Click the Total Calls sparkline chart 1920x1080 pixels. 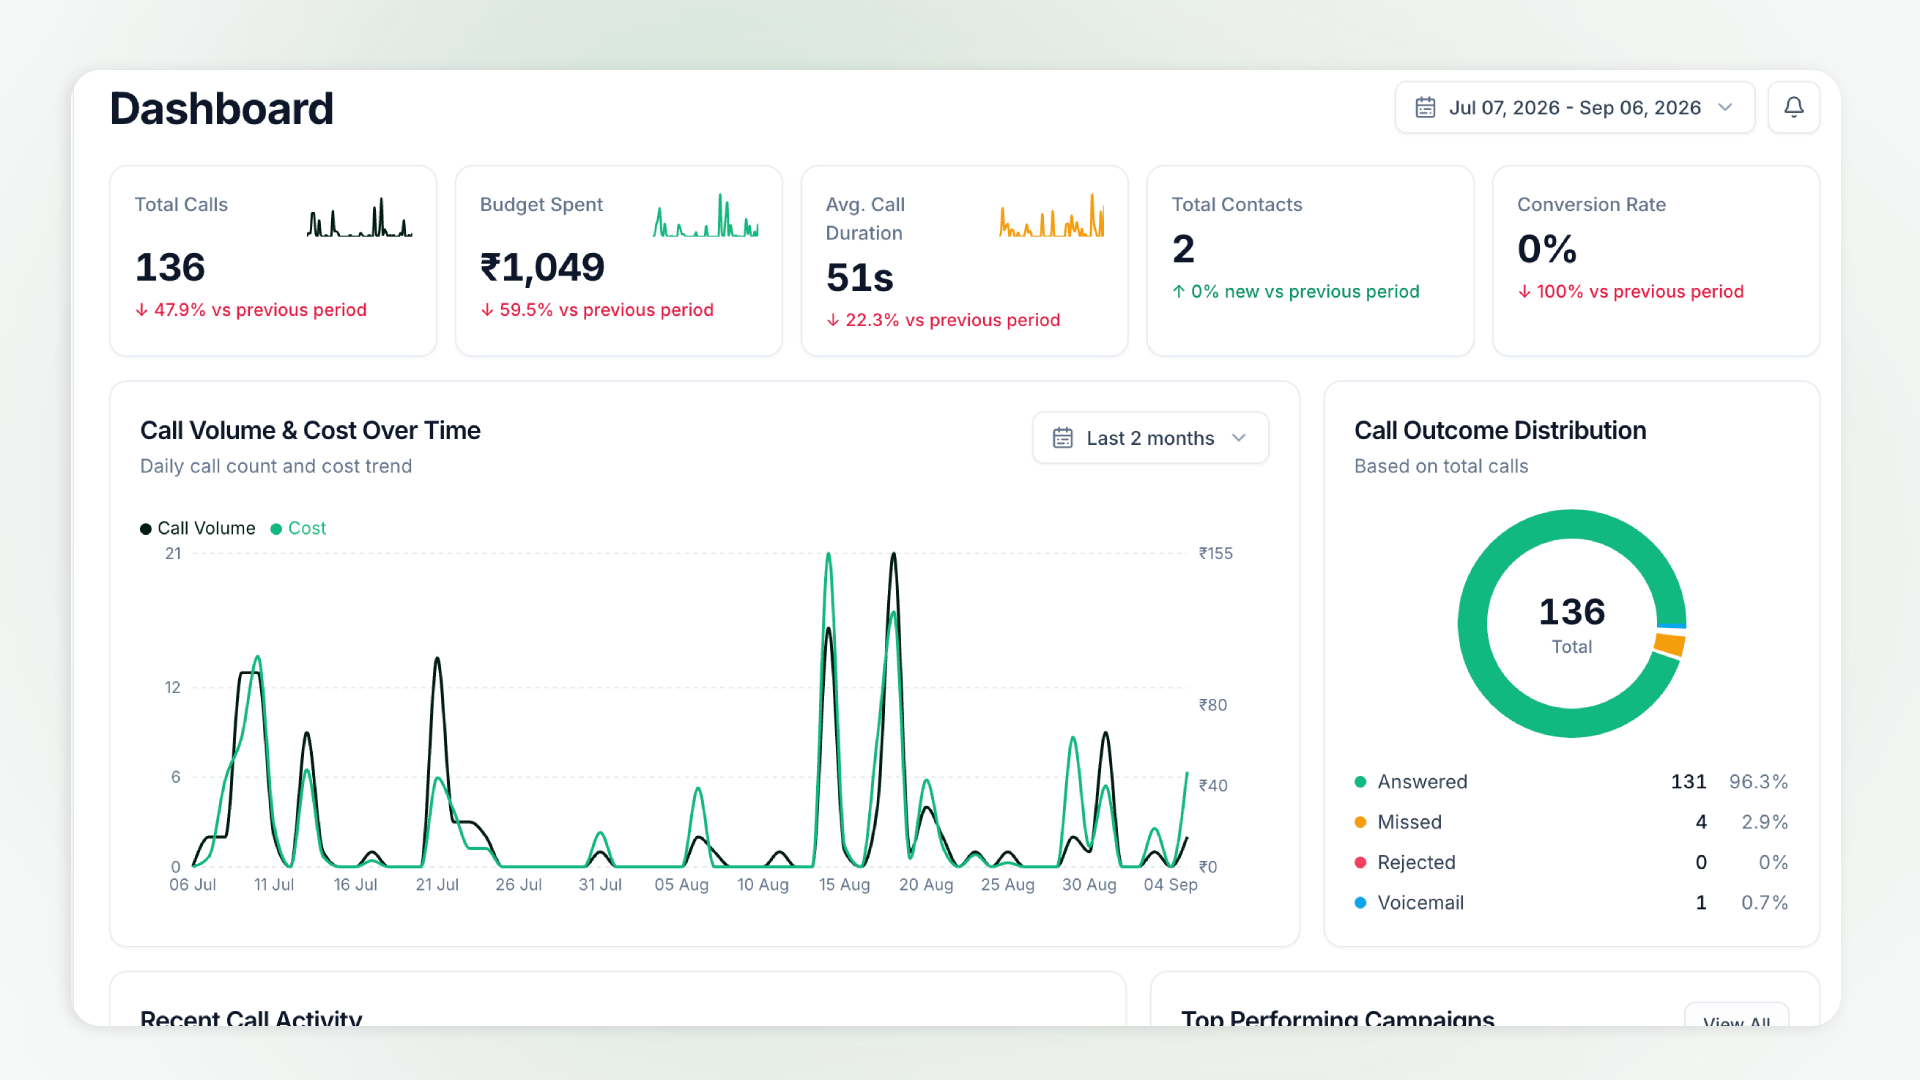[360, 217]
